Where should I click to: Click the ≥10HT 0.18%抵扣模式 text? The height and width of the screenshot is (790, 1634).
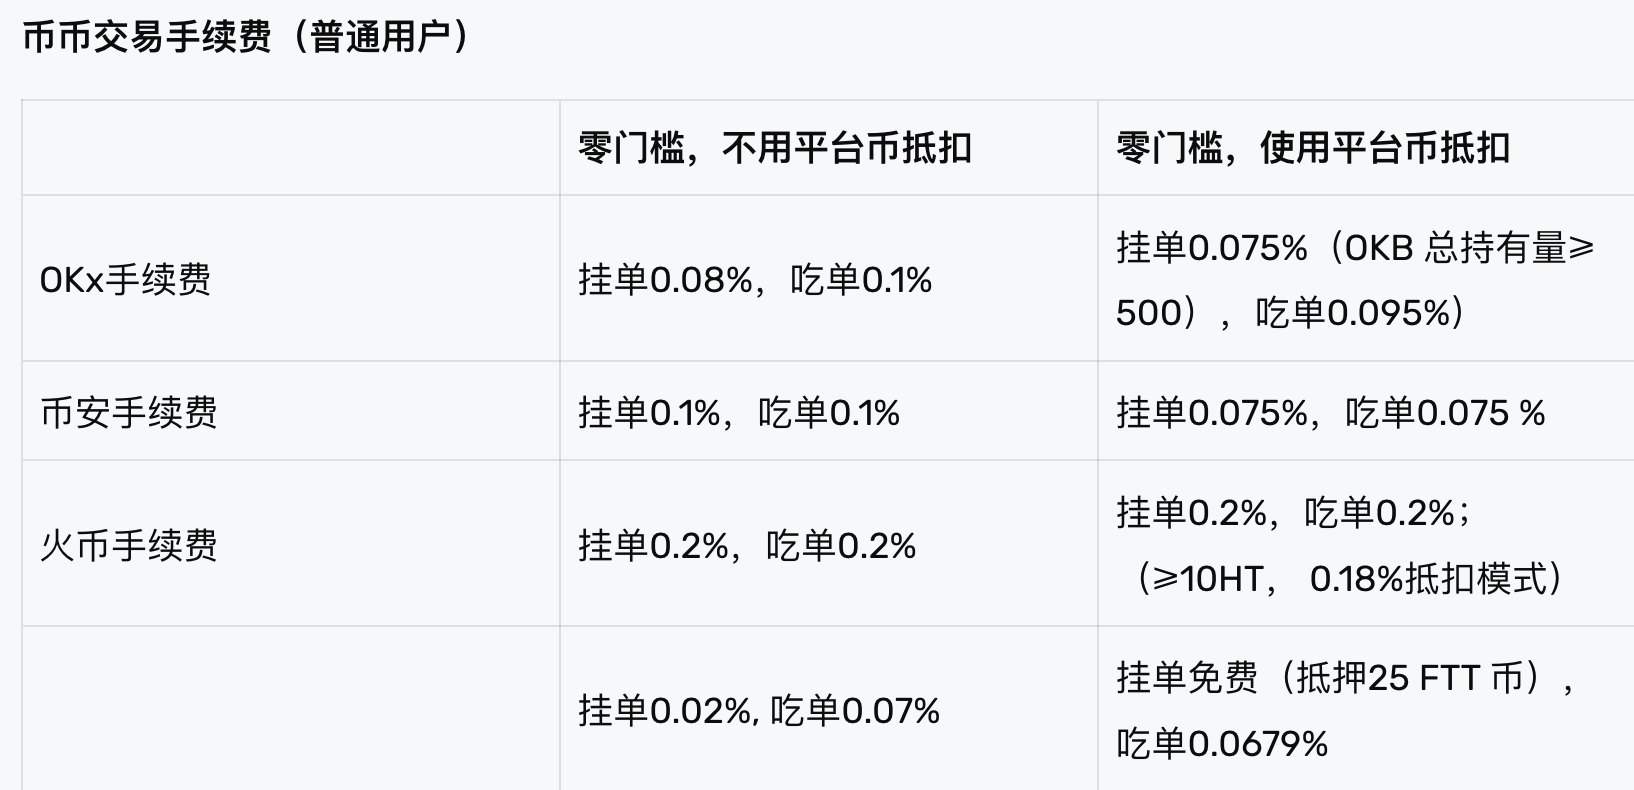click(x=1350, y=578)
